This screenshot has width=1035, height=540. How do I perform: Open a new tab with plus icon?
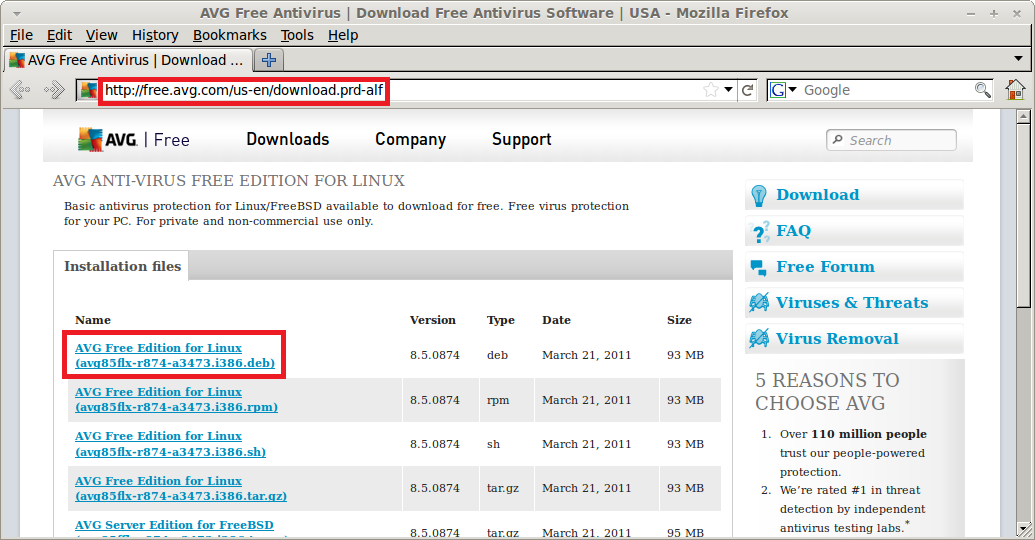click(269, 60)
